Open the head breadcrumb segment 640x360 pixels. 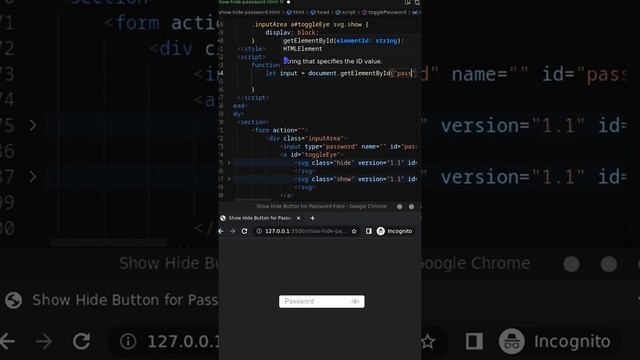pos(320,12)
